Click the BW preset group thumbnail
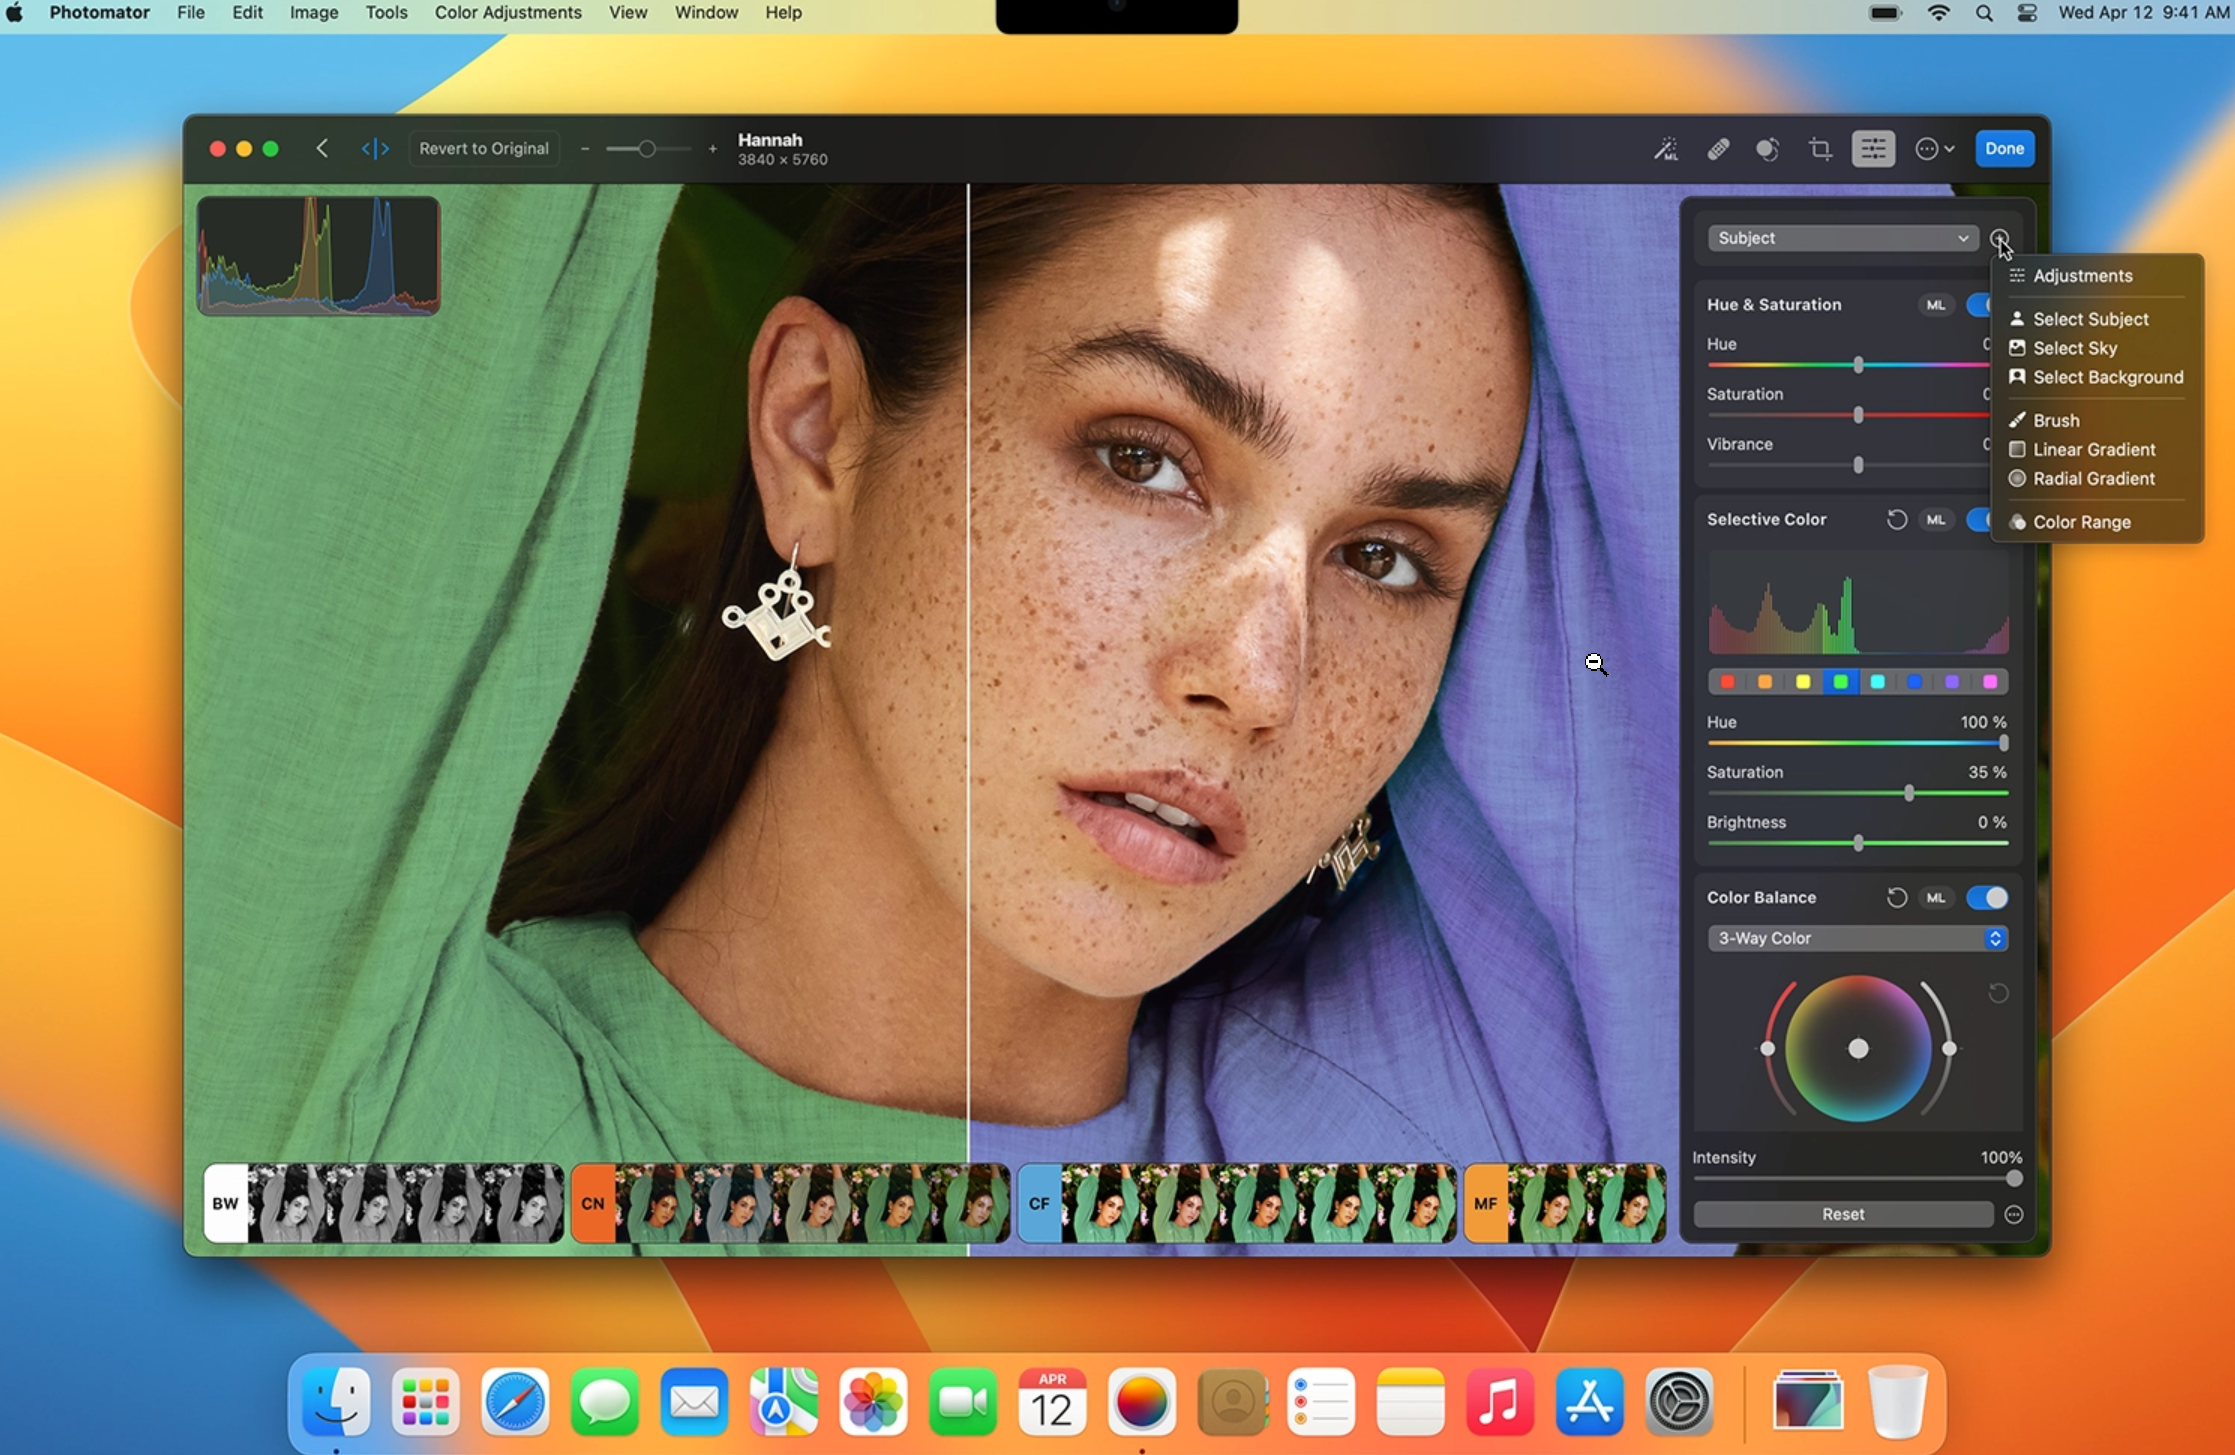 click(x=226, y=1203)
